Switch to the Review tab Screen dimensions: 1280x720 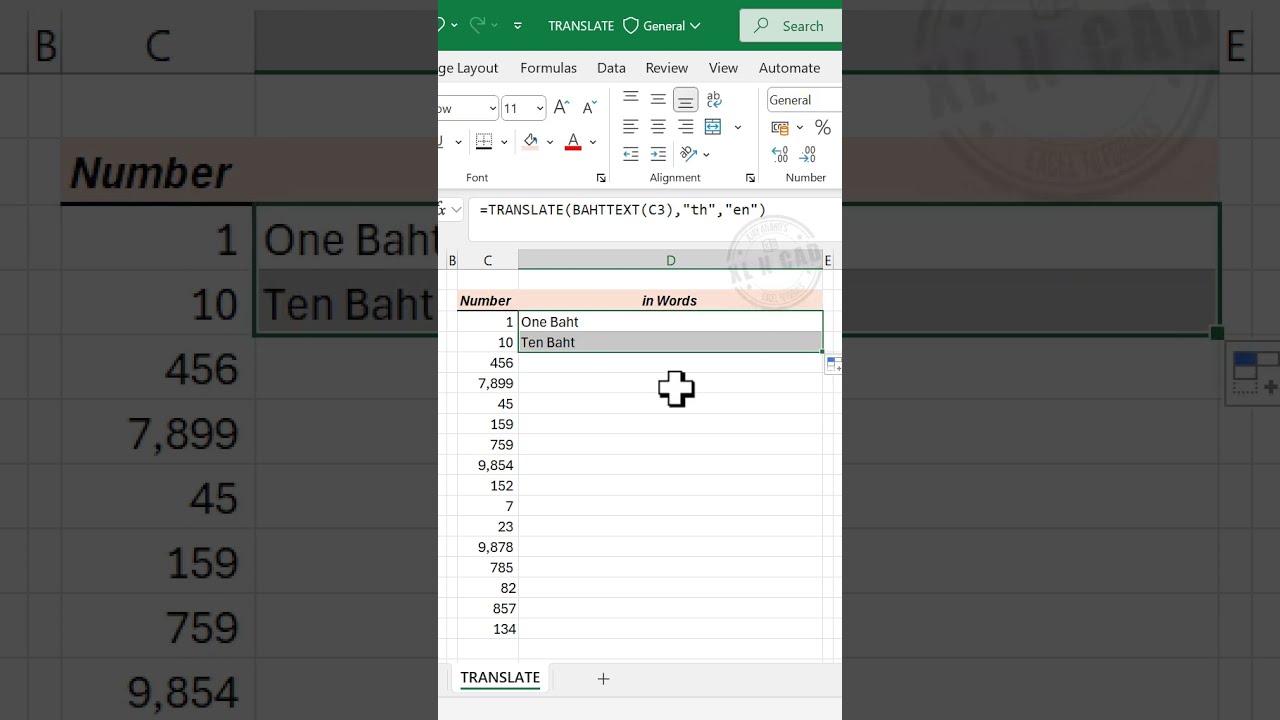[x=666, y=68]
